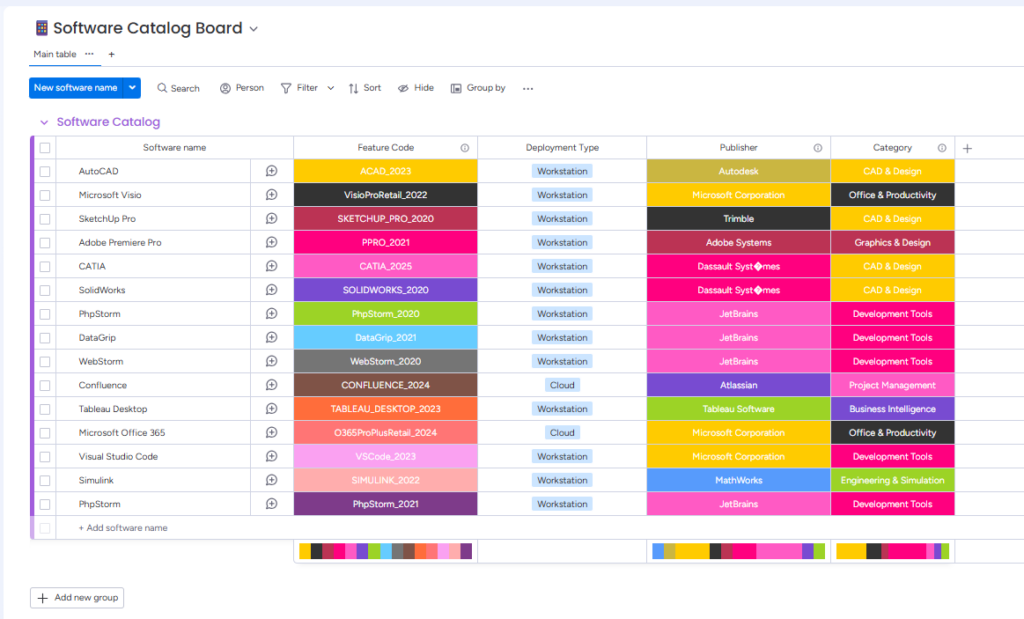Tick the checkbox for Microsoft Visio row
The image size is (1024, 619).
(x=45, y=195)
